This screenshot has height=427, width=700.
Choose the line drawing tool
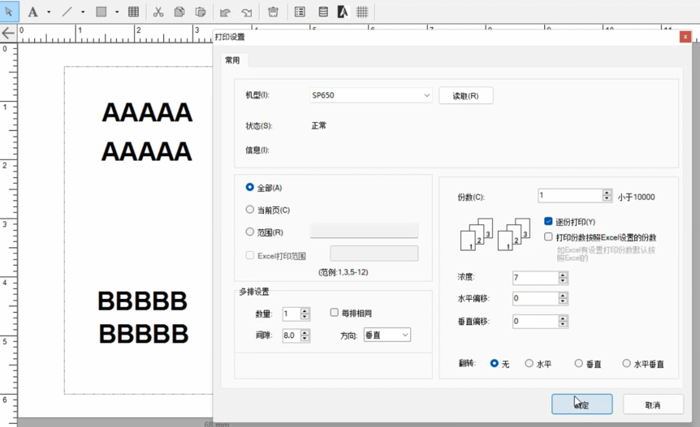pos(67,12)
